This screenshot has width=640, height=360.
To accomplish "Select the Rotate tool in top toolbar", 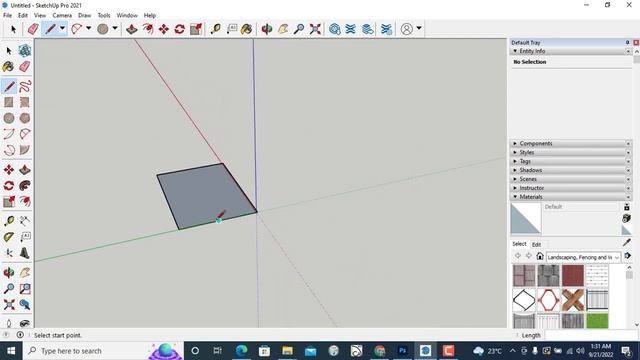I will (x=180, y=29).
